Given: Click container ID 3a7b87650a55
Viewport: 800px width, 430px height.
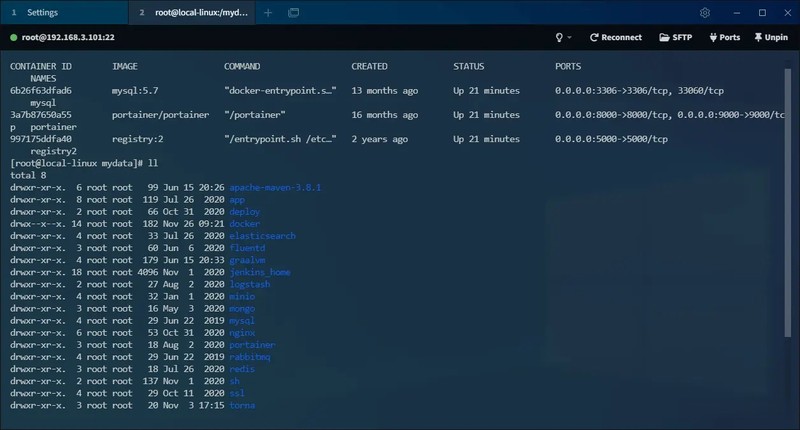Looking at the screenshot, I should coord(41,115).
